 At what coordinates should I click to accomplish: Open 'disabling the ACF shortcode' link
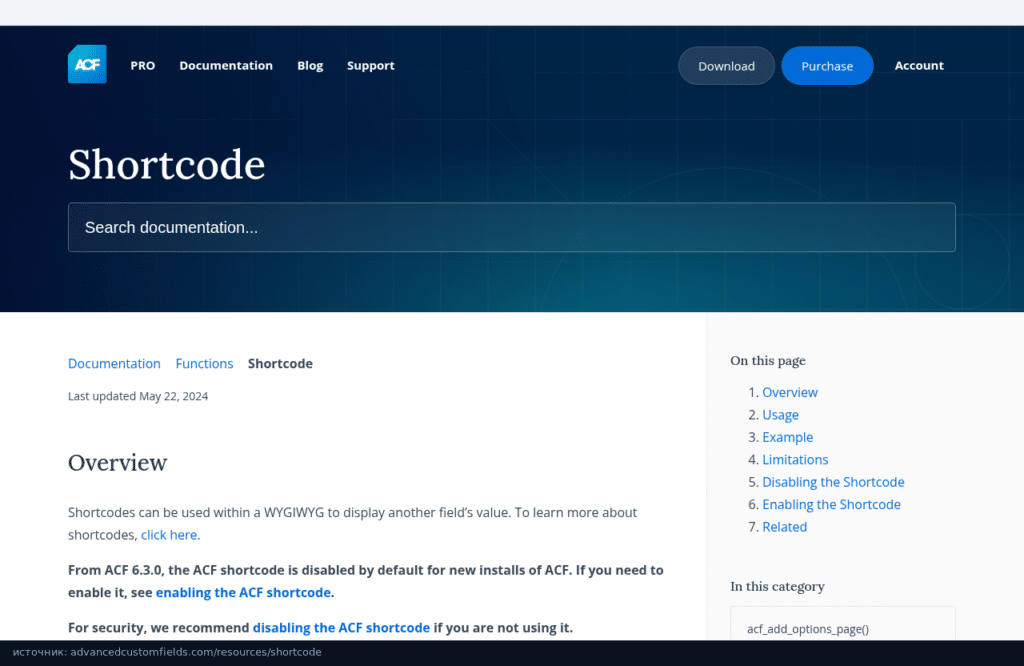coord(341,627)
